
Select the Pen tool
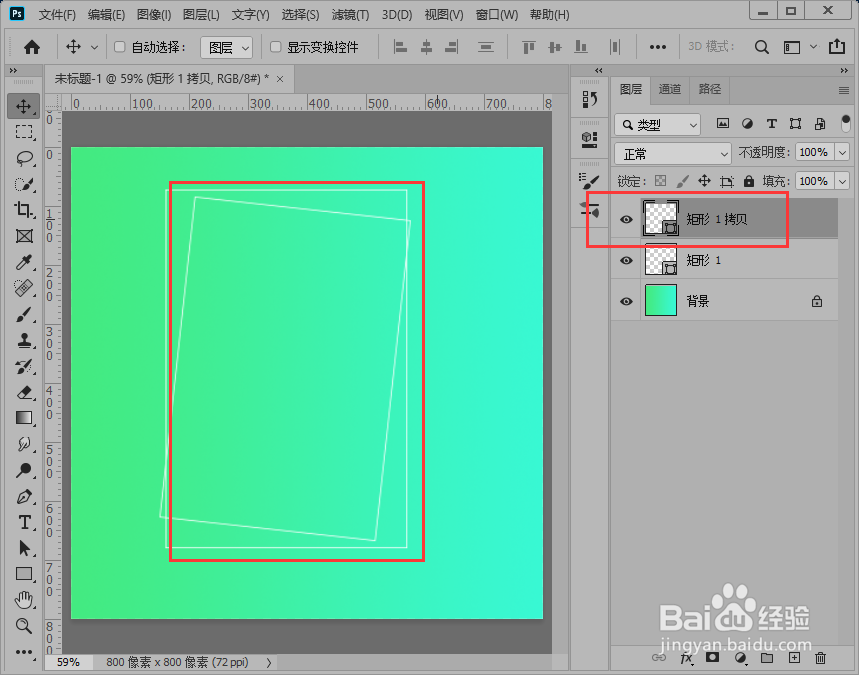pyautogui.click(x=24, y=496)
